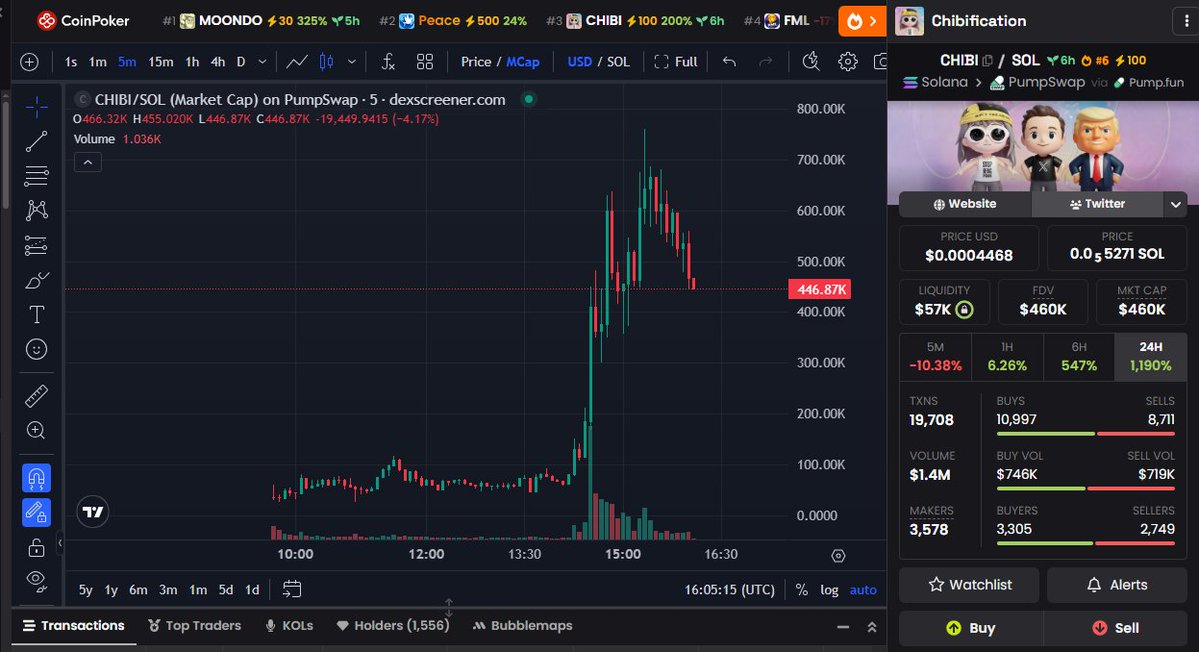This screenshot has width=1199, height=652.
Task: Switch chart denomination to SOL
Action: pyautogui.click(x=619, y=62)
